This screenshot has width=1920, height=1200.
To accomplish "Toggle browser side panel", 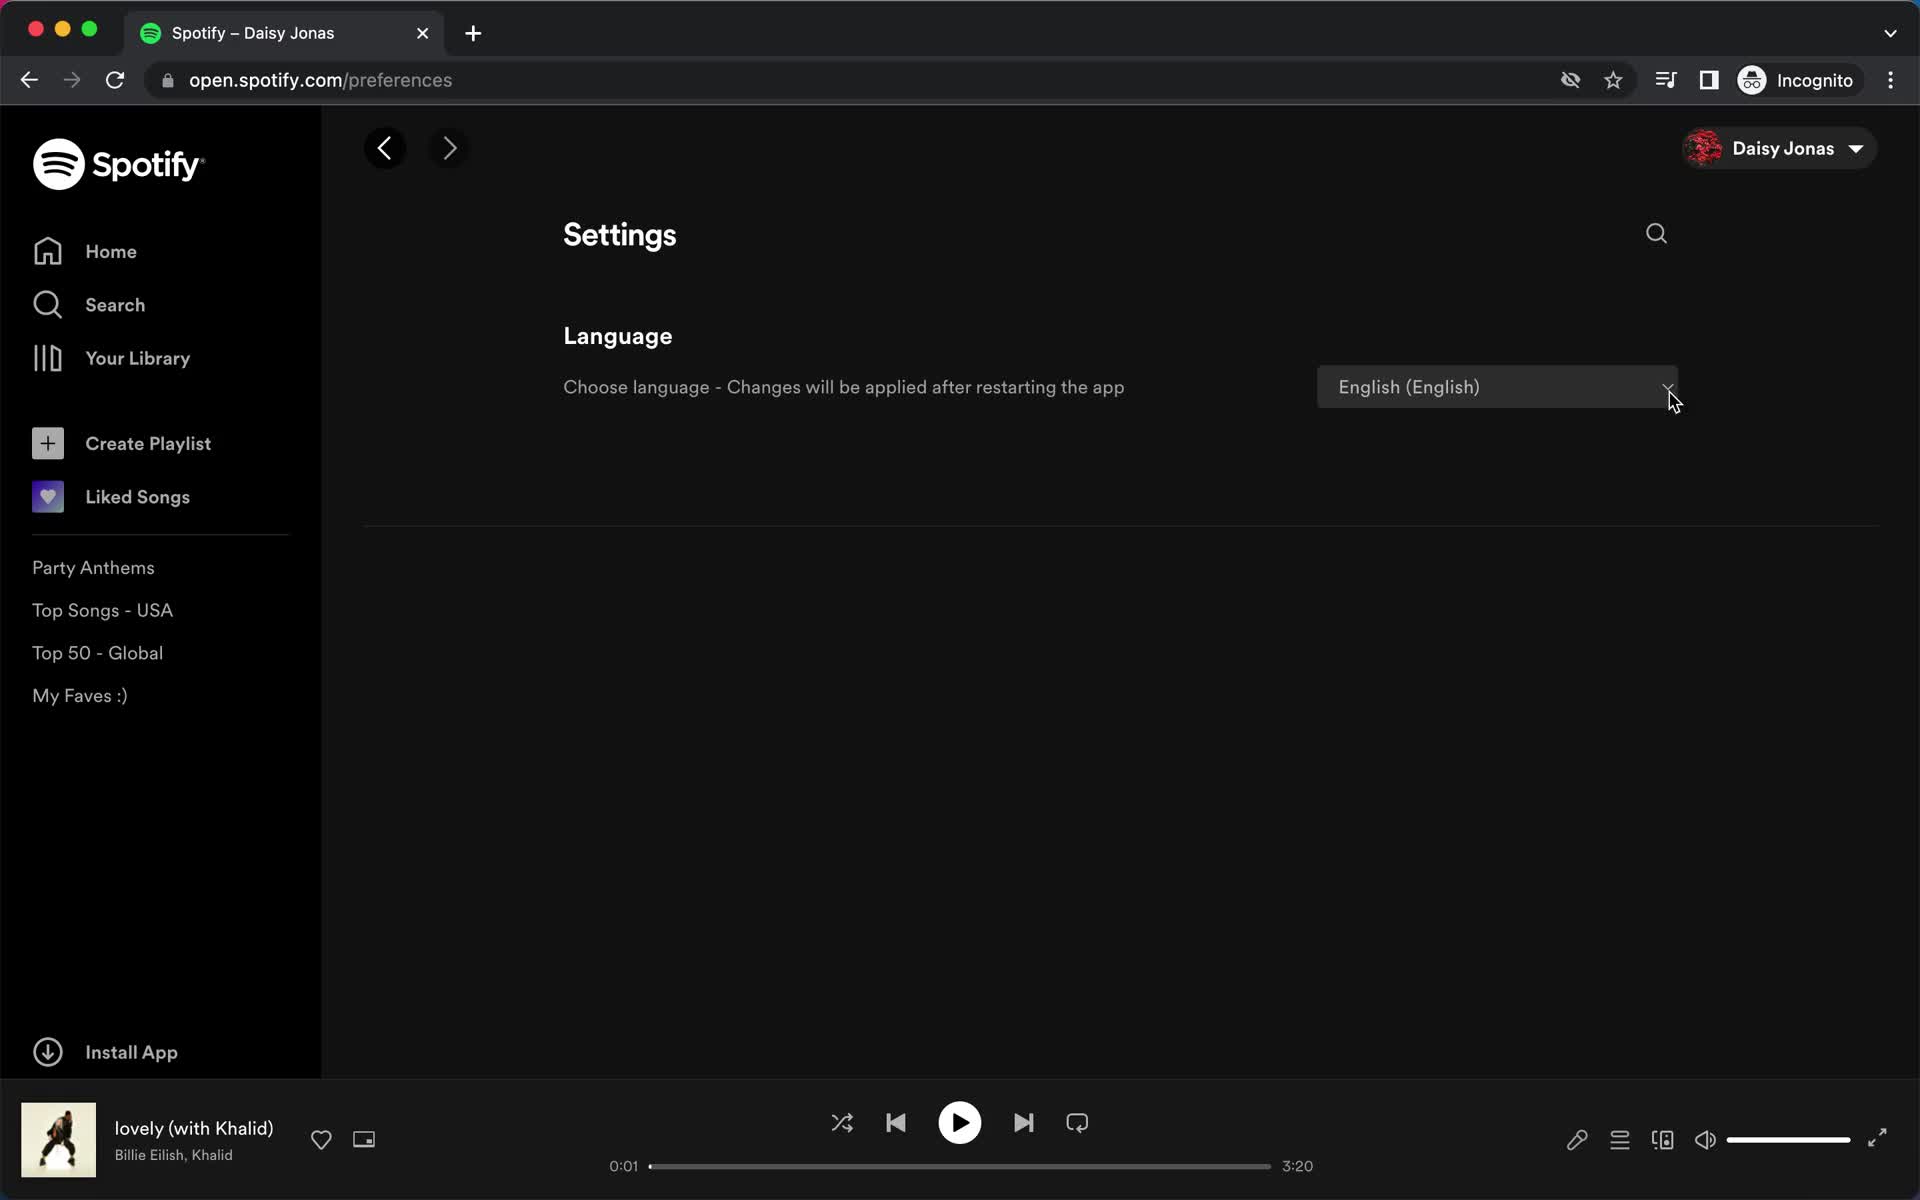I will click(1709, 80).
